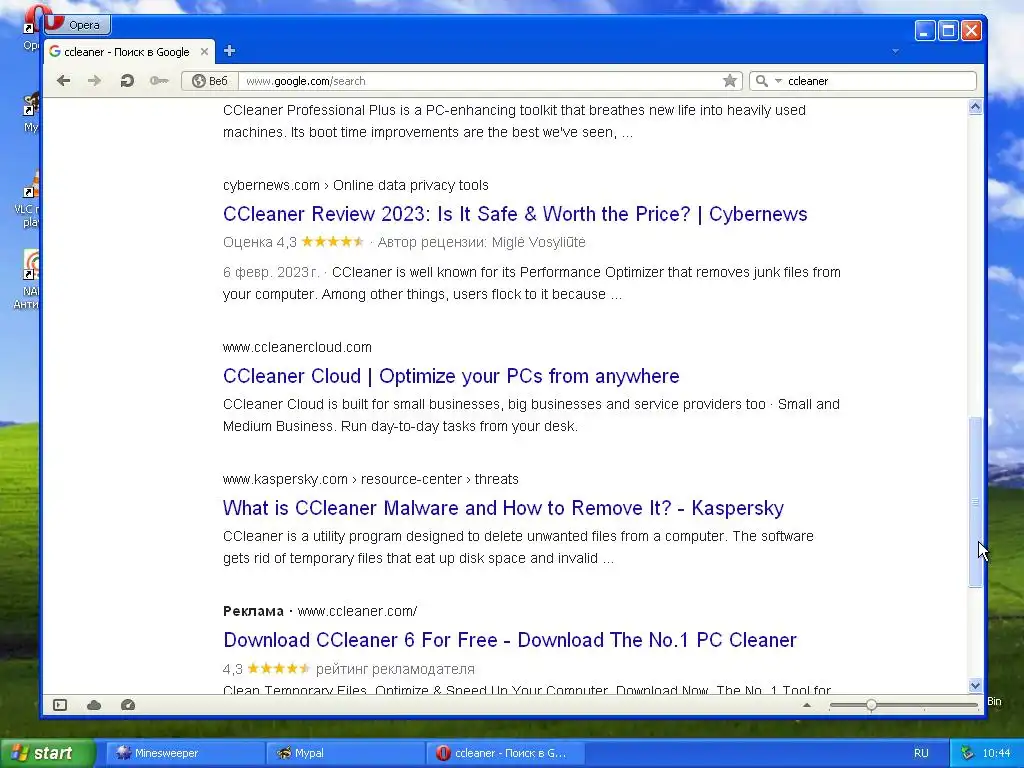Open the search engine dropdown arrow
Image resolution: width=1024 pixels, height=768 pixels.
click(778, 81)
